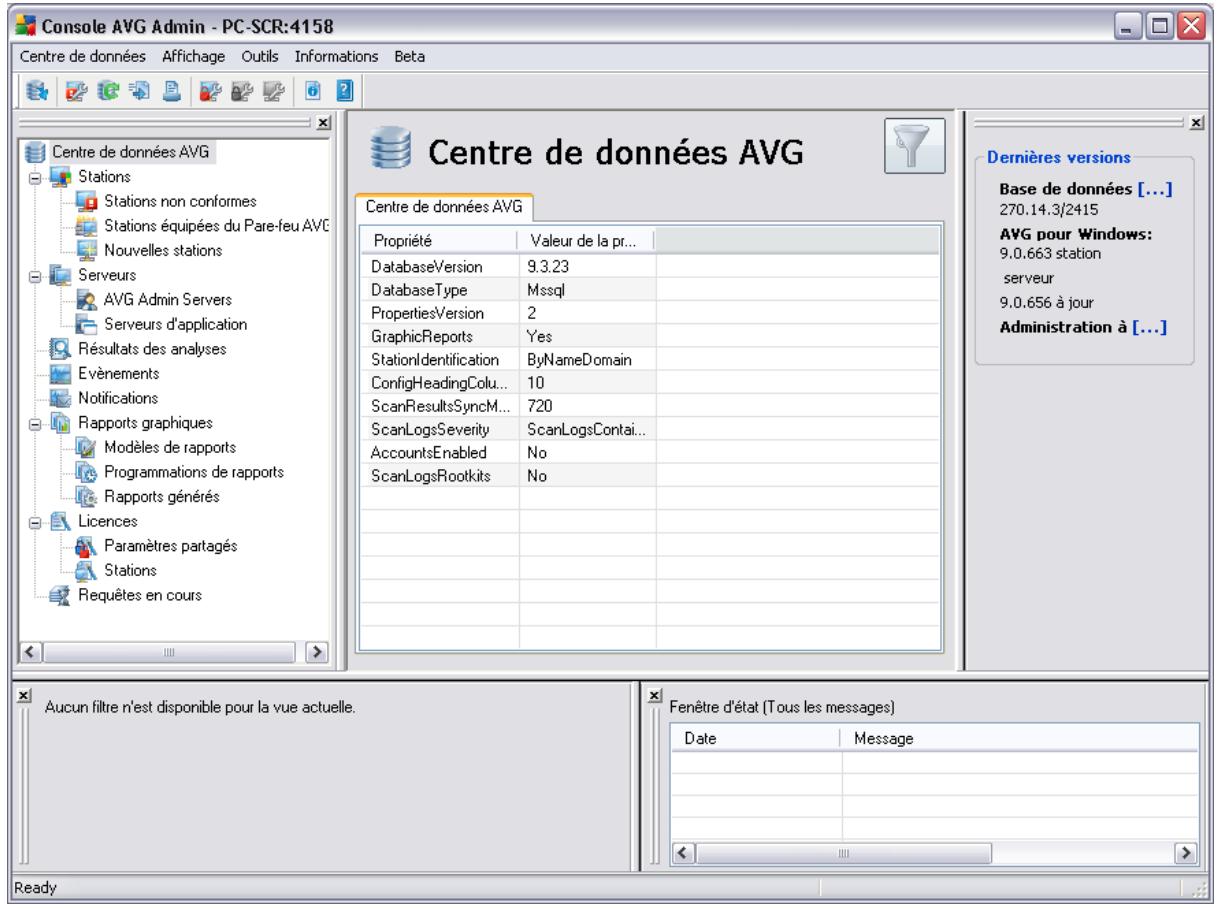Select Paramètres partagés under Licences
The width and height of the screenshot is (1220, 909).
click(171, 546)
